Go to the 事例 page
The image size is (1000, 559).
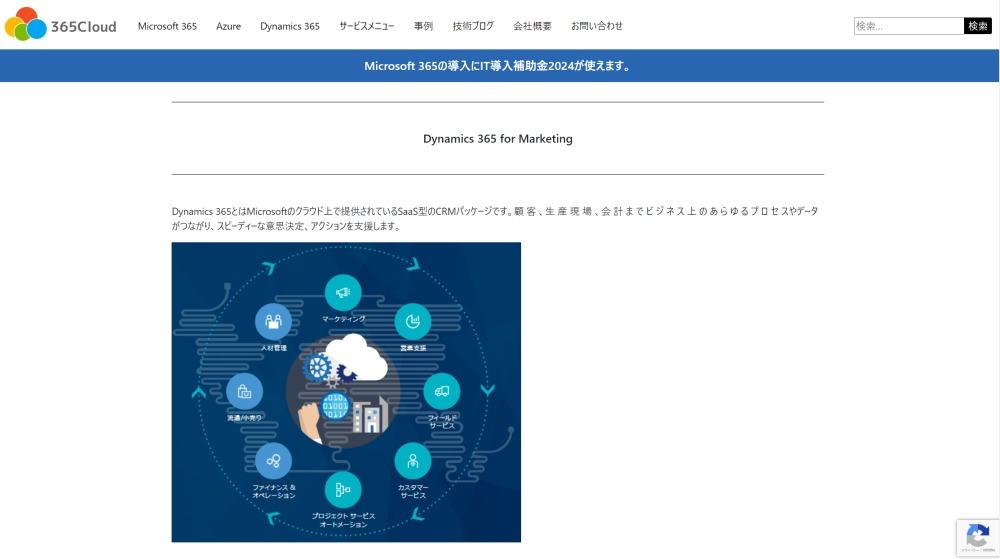pos(423,26)
